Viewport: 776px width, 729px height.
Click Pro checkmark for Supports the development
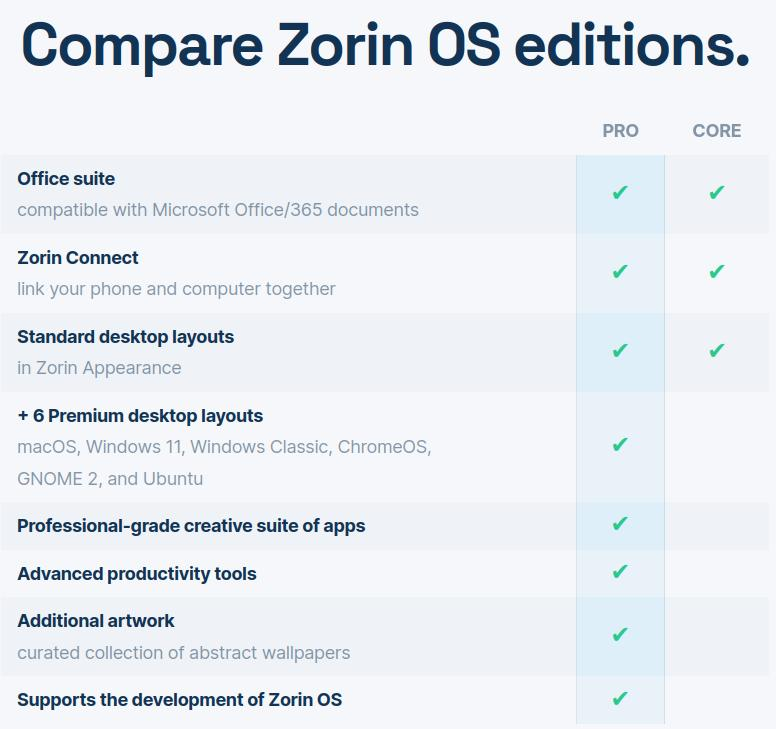tap(620, 698)
